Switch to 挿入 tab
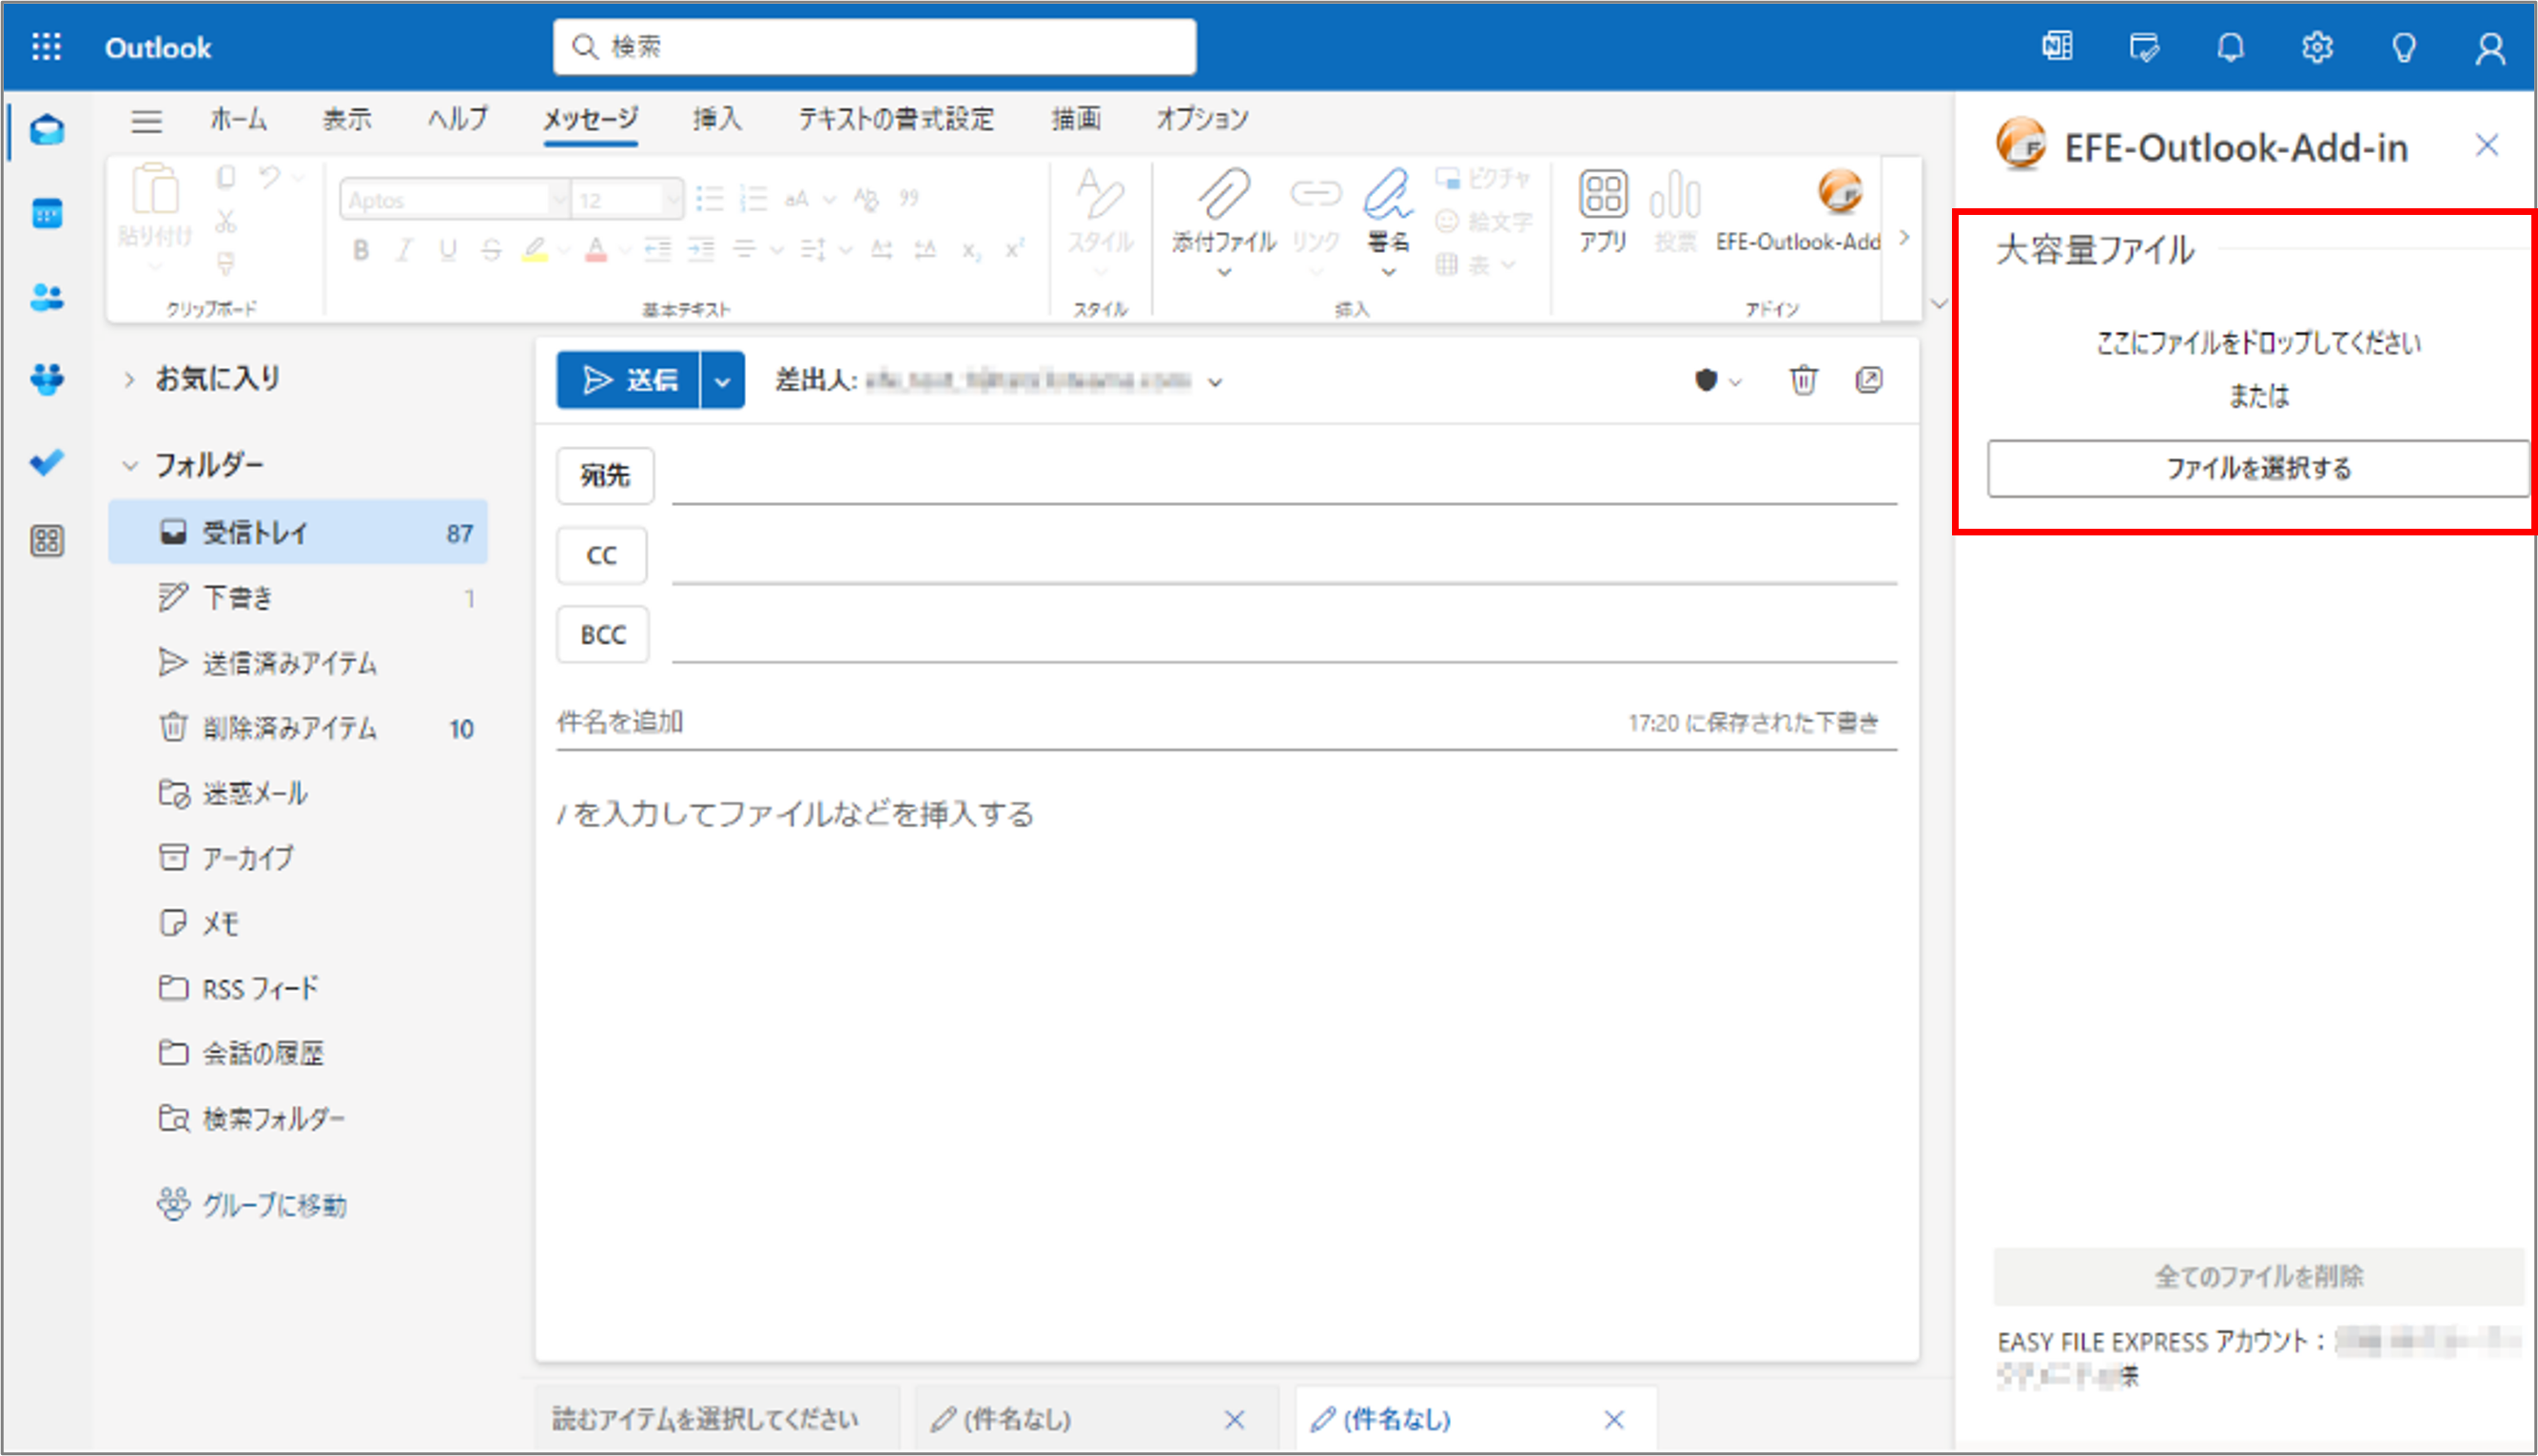Viewport: 2538px width, 1456px height. coord(717,119)
